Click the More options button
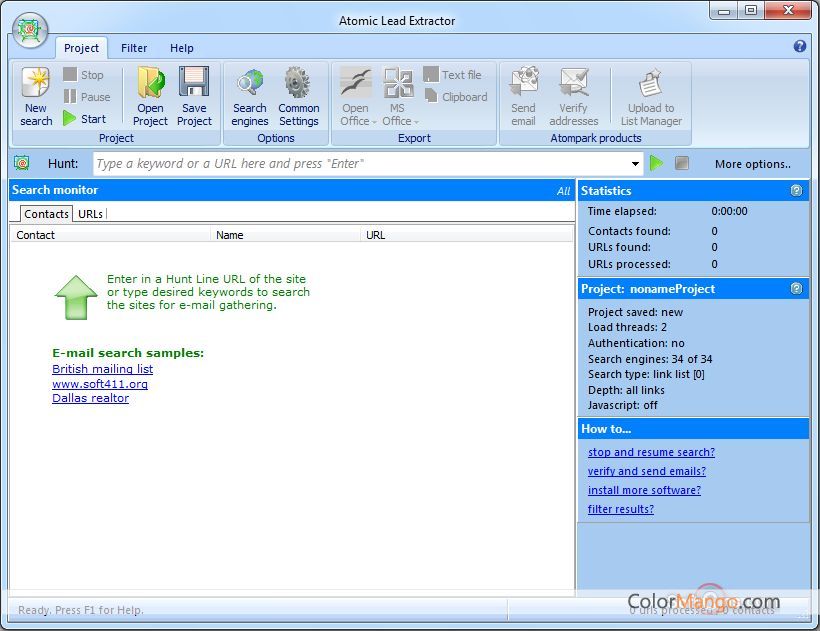 [753, 164]
